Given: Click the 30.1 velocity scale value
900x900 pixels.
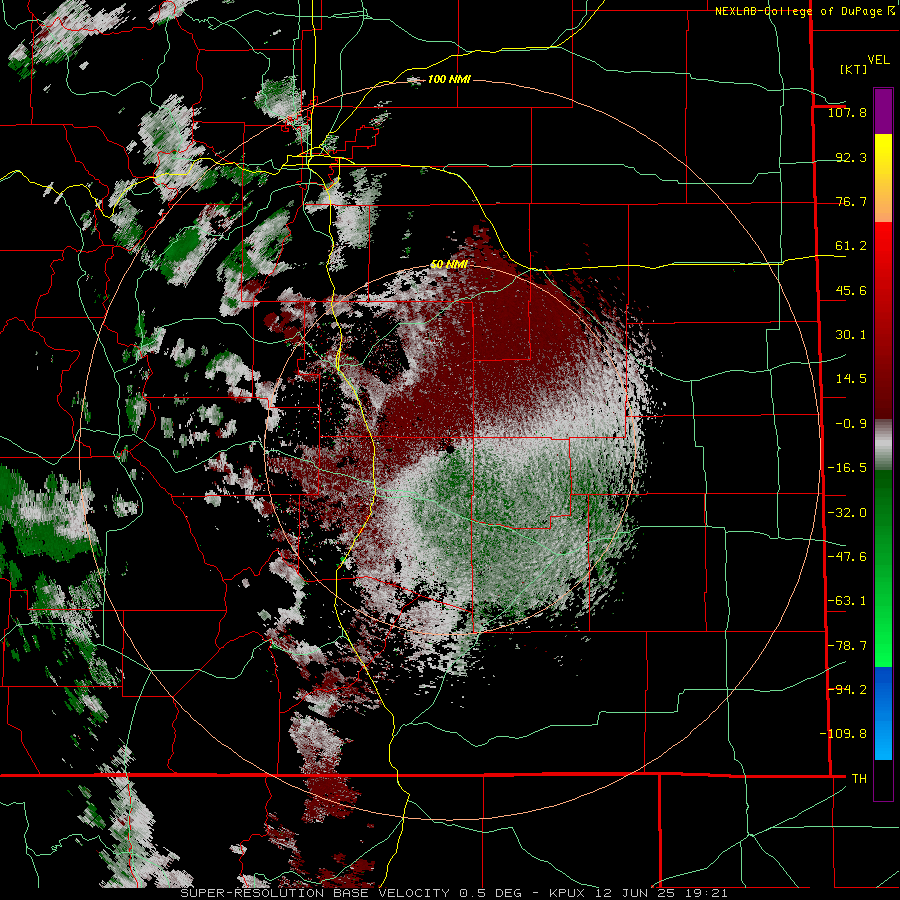Looking at the screenshot, I should coord(851,335).
